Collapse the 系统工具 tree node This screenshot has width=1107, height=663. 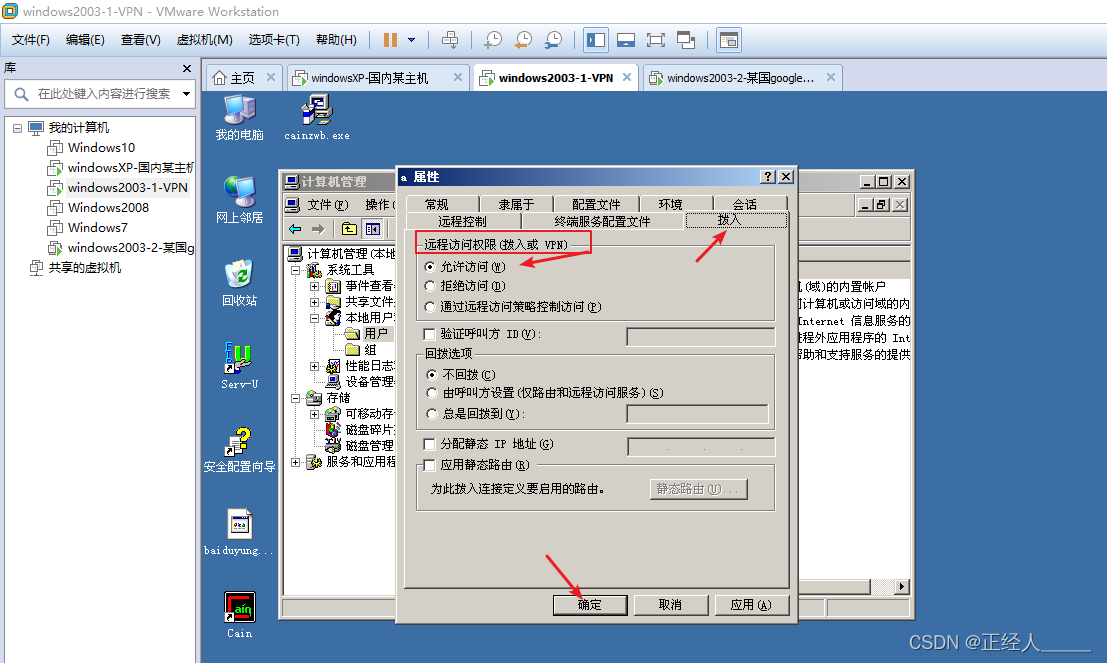[296, 270]
